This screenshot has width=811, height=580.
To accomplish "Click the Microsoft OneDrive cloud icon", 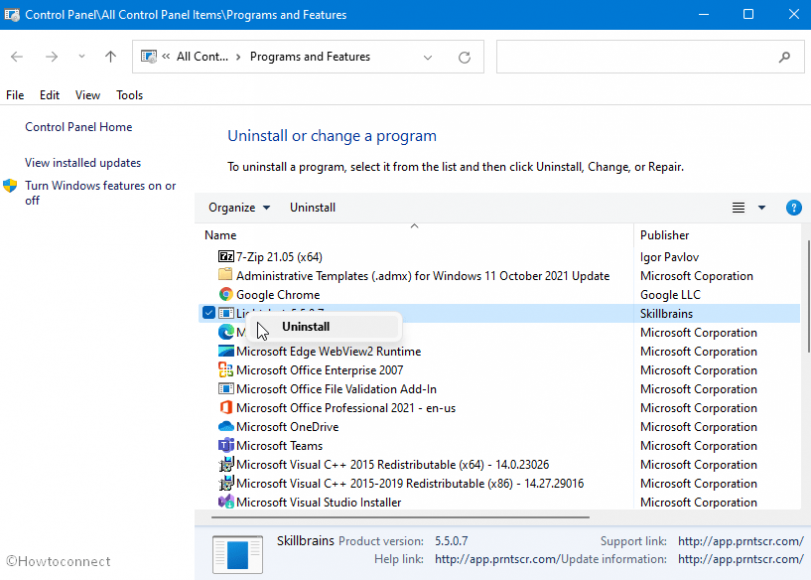I will tap(228, 427).
